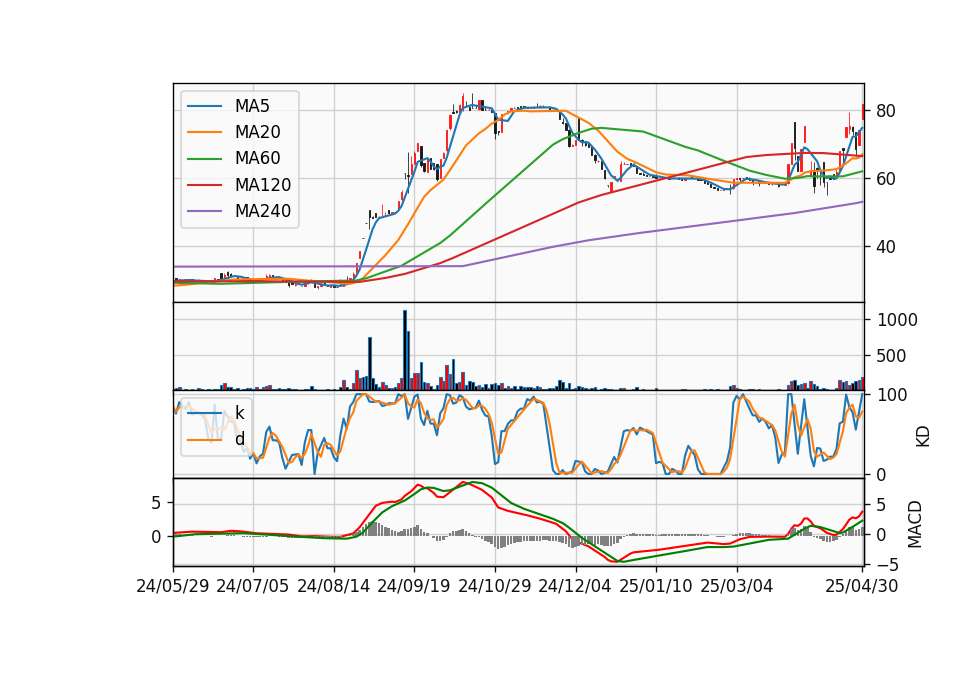Click the MA5 legend label
The width and height of the screenshot is (960, 690).
pos(252,106)
